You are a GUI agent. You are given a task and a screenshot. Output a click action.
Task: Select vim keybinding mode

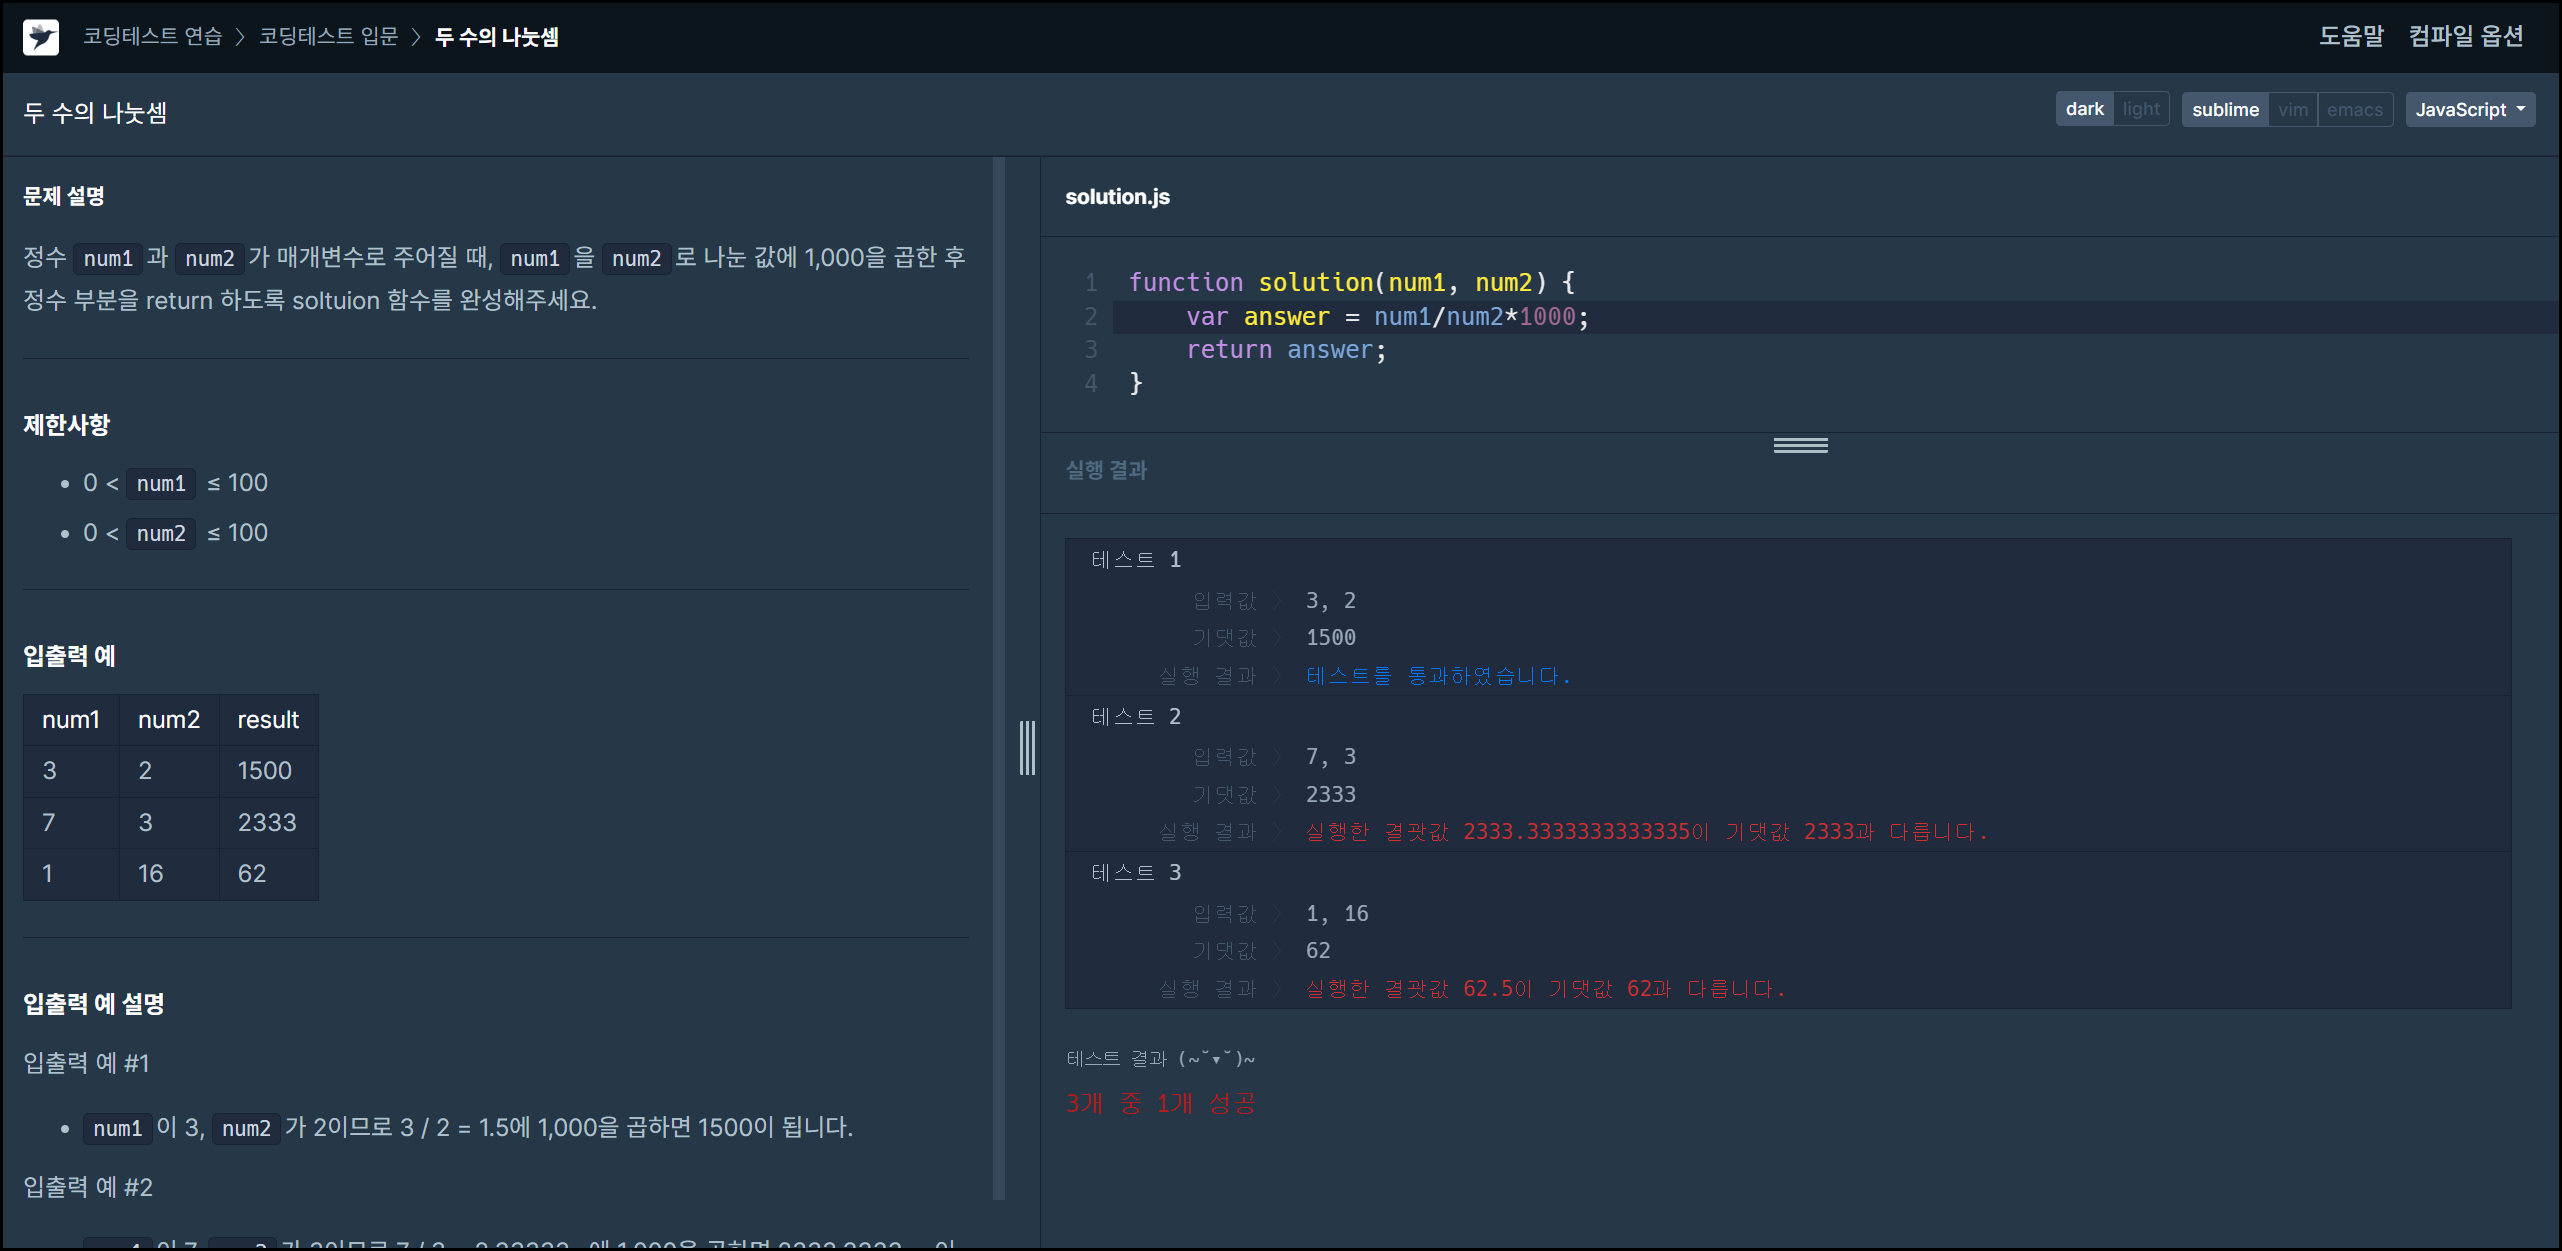point(2292,109)
